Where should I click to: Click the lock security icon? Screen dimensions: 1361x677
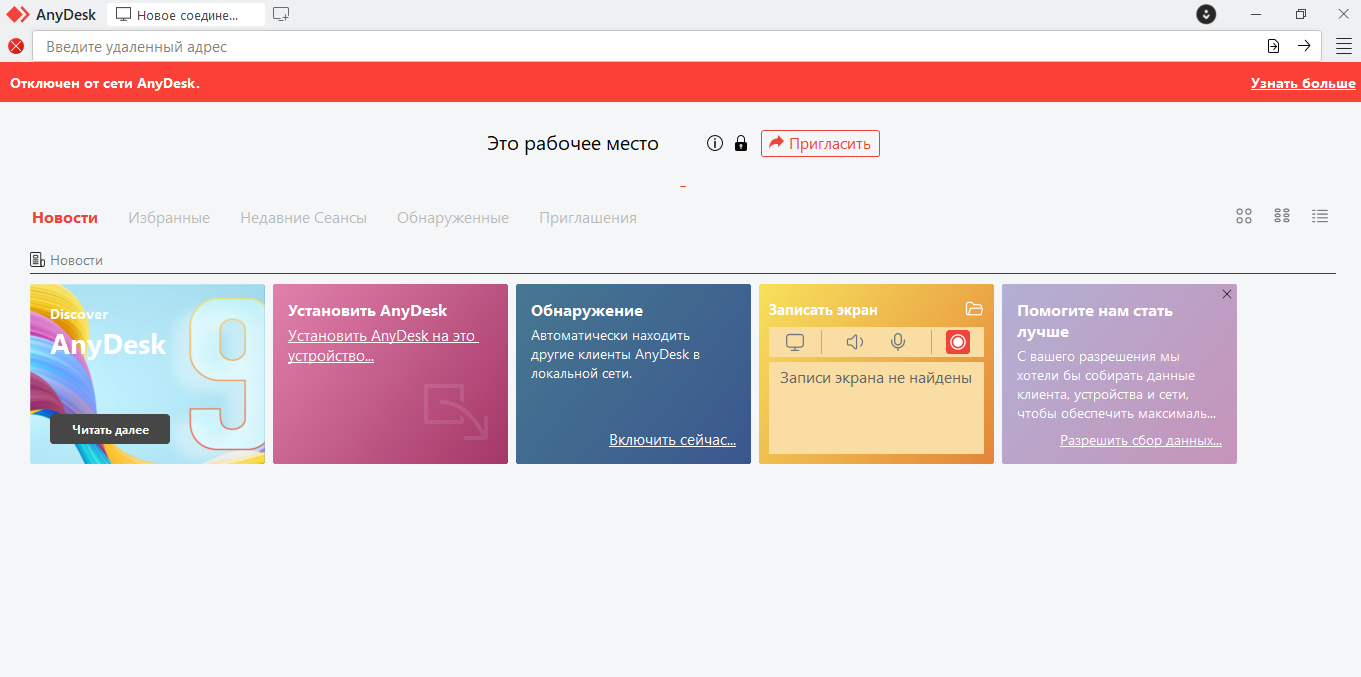click(741, 143)
